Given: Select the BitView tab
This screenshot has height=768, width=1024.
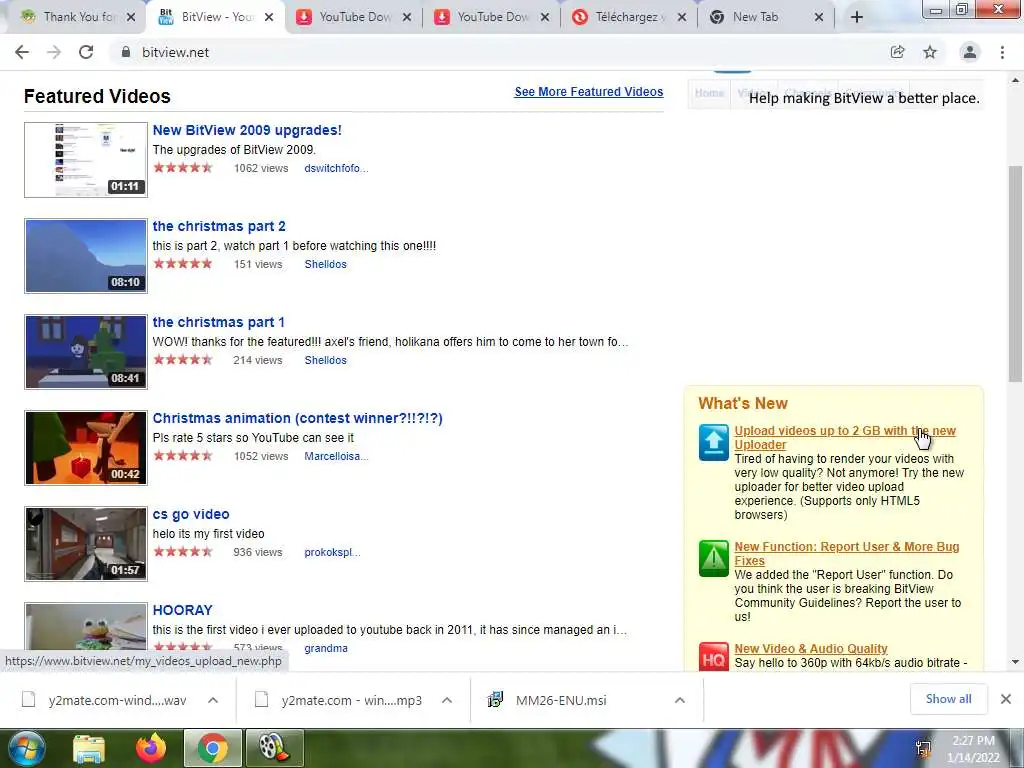Looking at the screenshot, I should pyautogui.click(x=216, y=17).
